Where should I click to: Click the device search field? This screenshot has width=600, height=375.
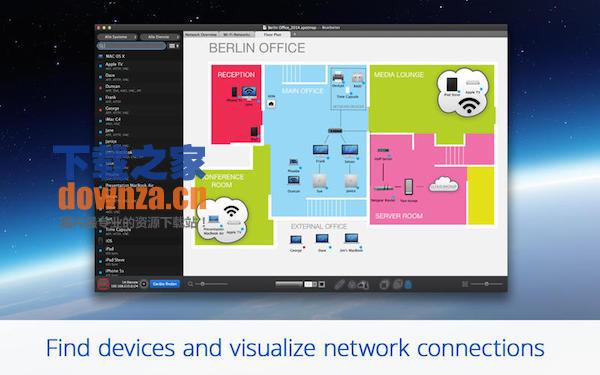(x=132, y=46)
